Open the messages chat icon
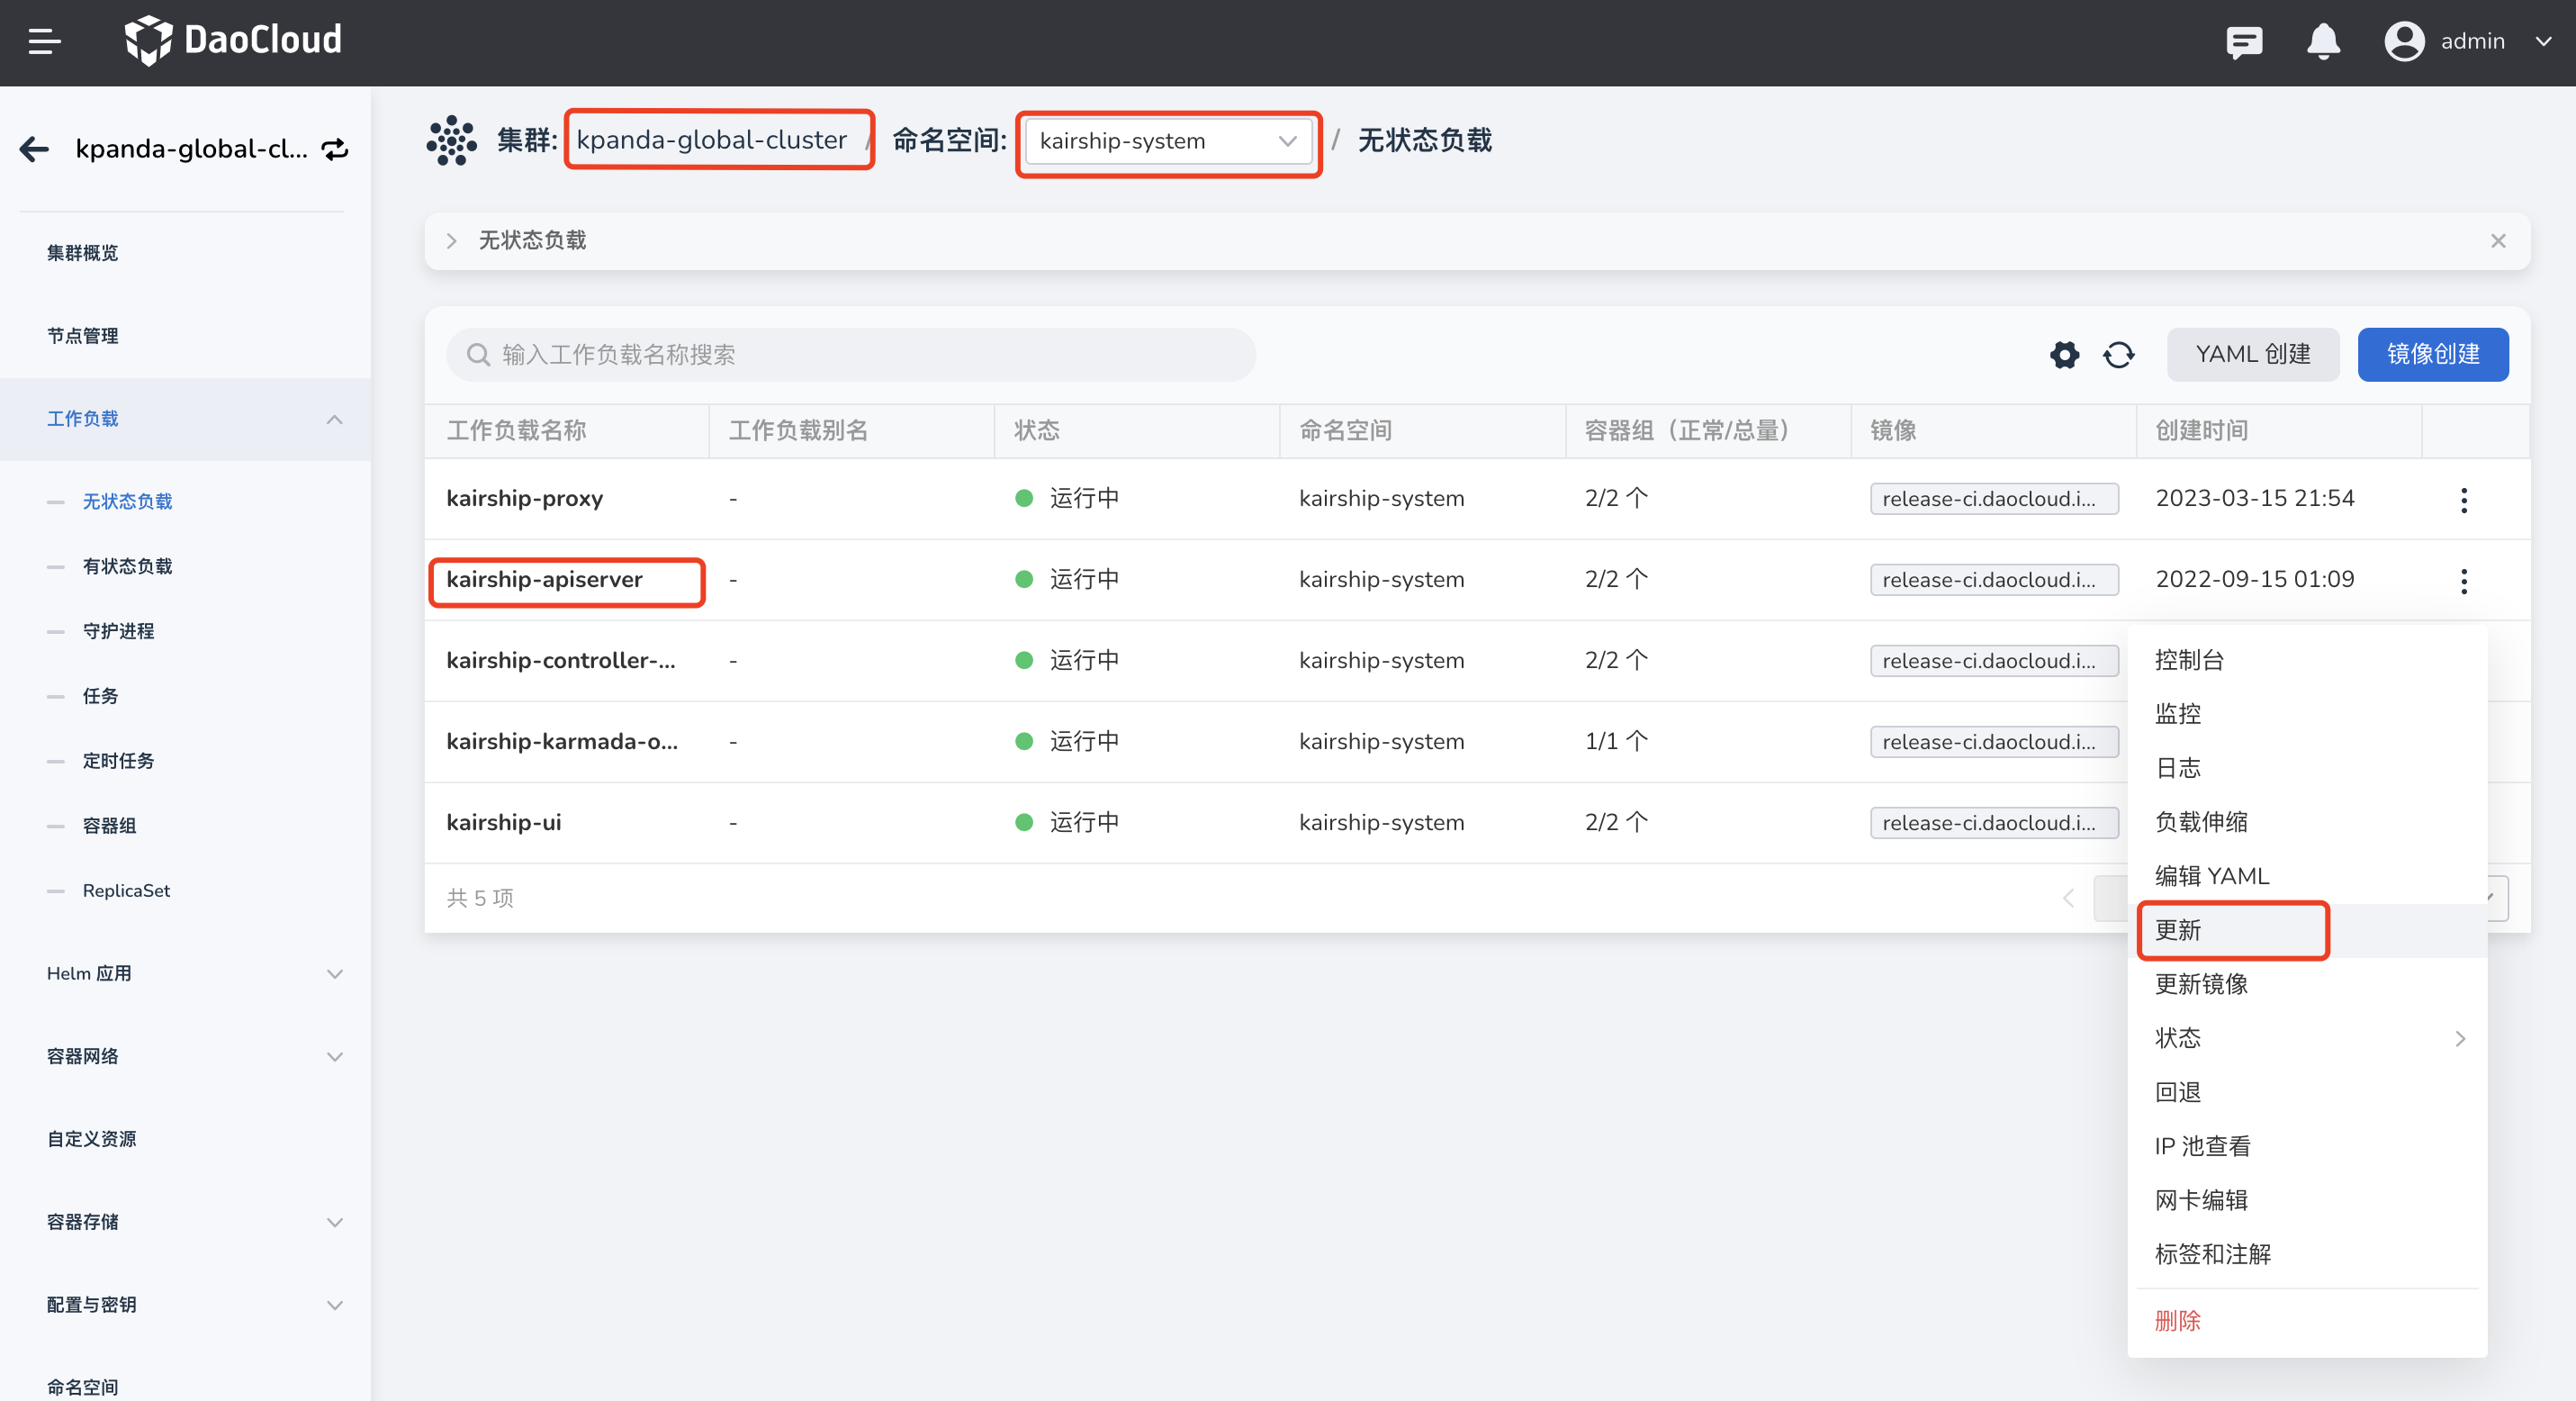The image size is (2576, 1401). (2244, 42)
